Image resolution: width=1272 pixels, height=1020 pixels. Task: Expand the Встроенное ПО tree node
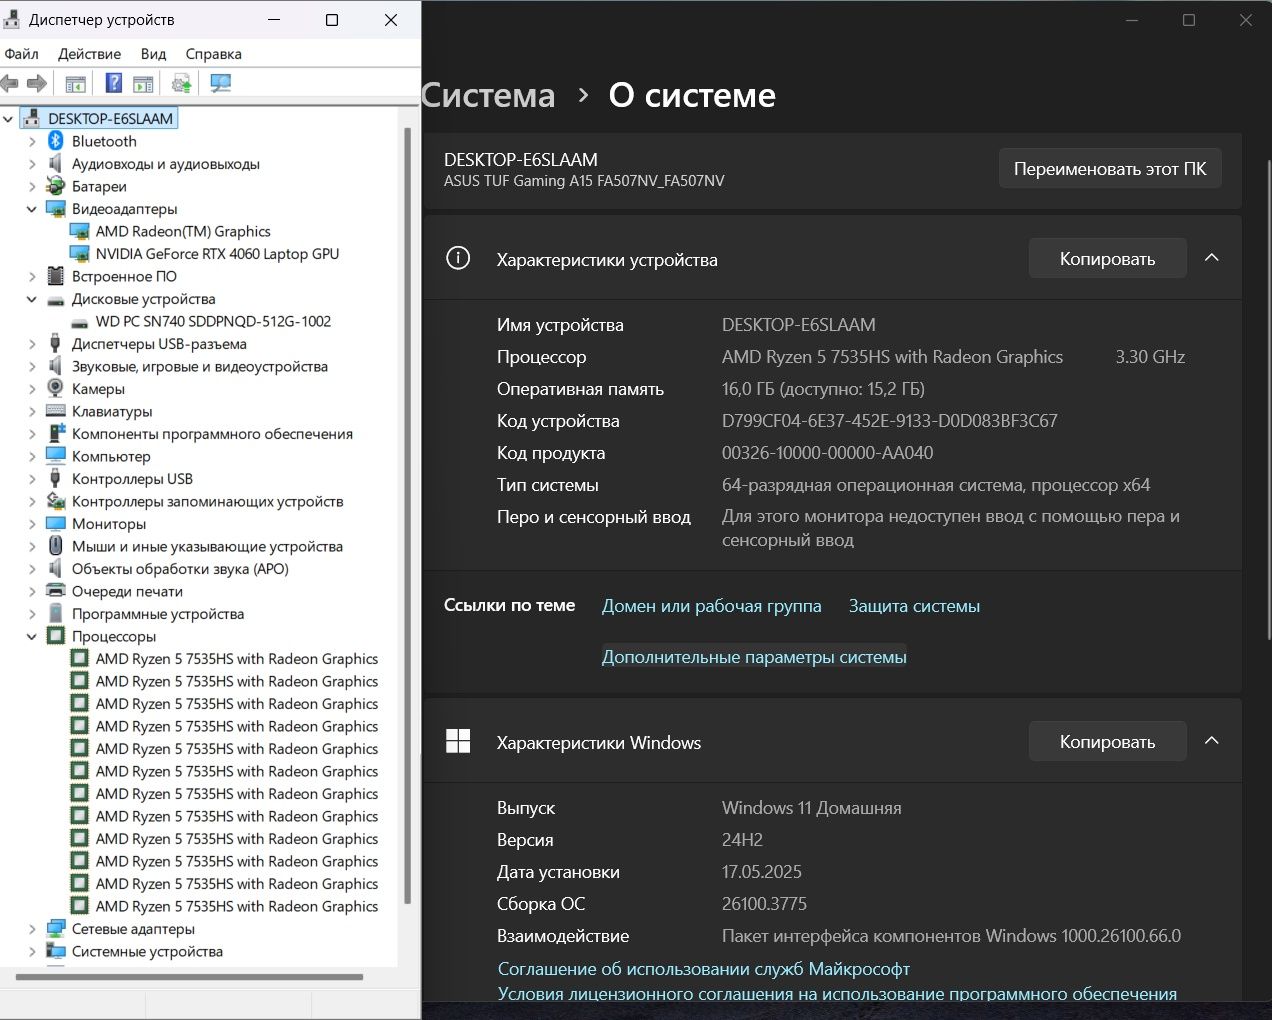coord(32,277)
